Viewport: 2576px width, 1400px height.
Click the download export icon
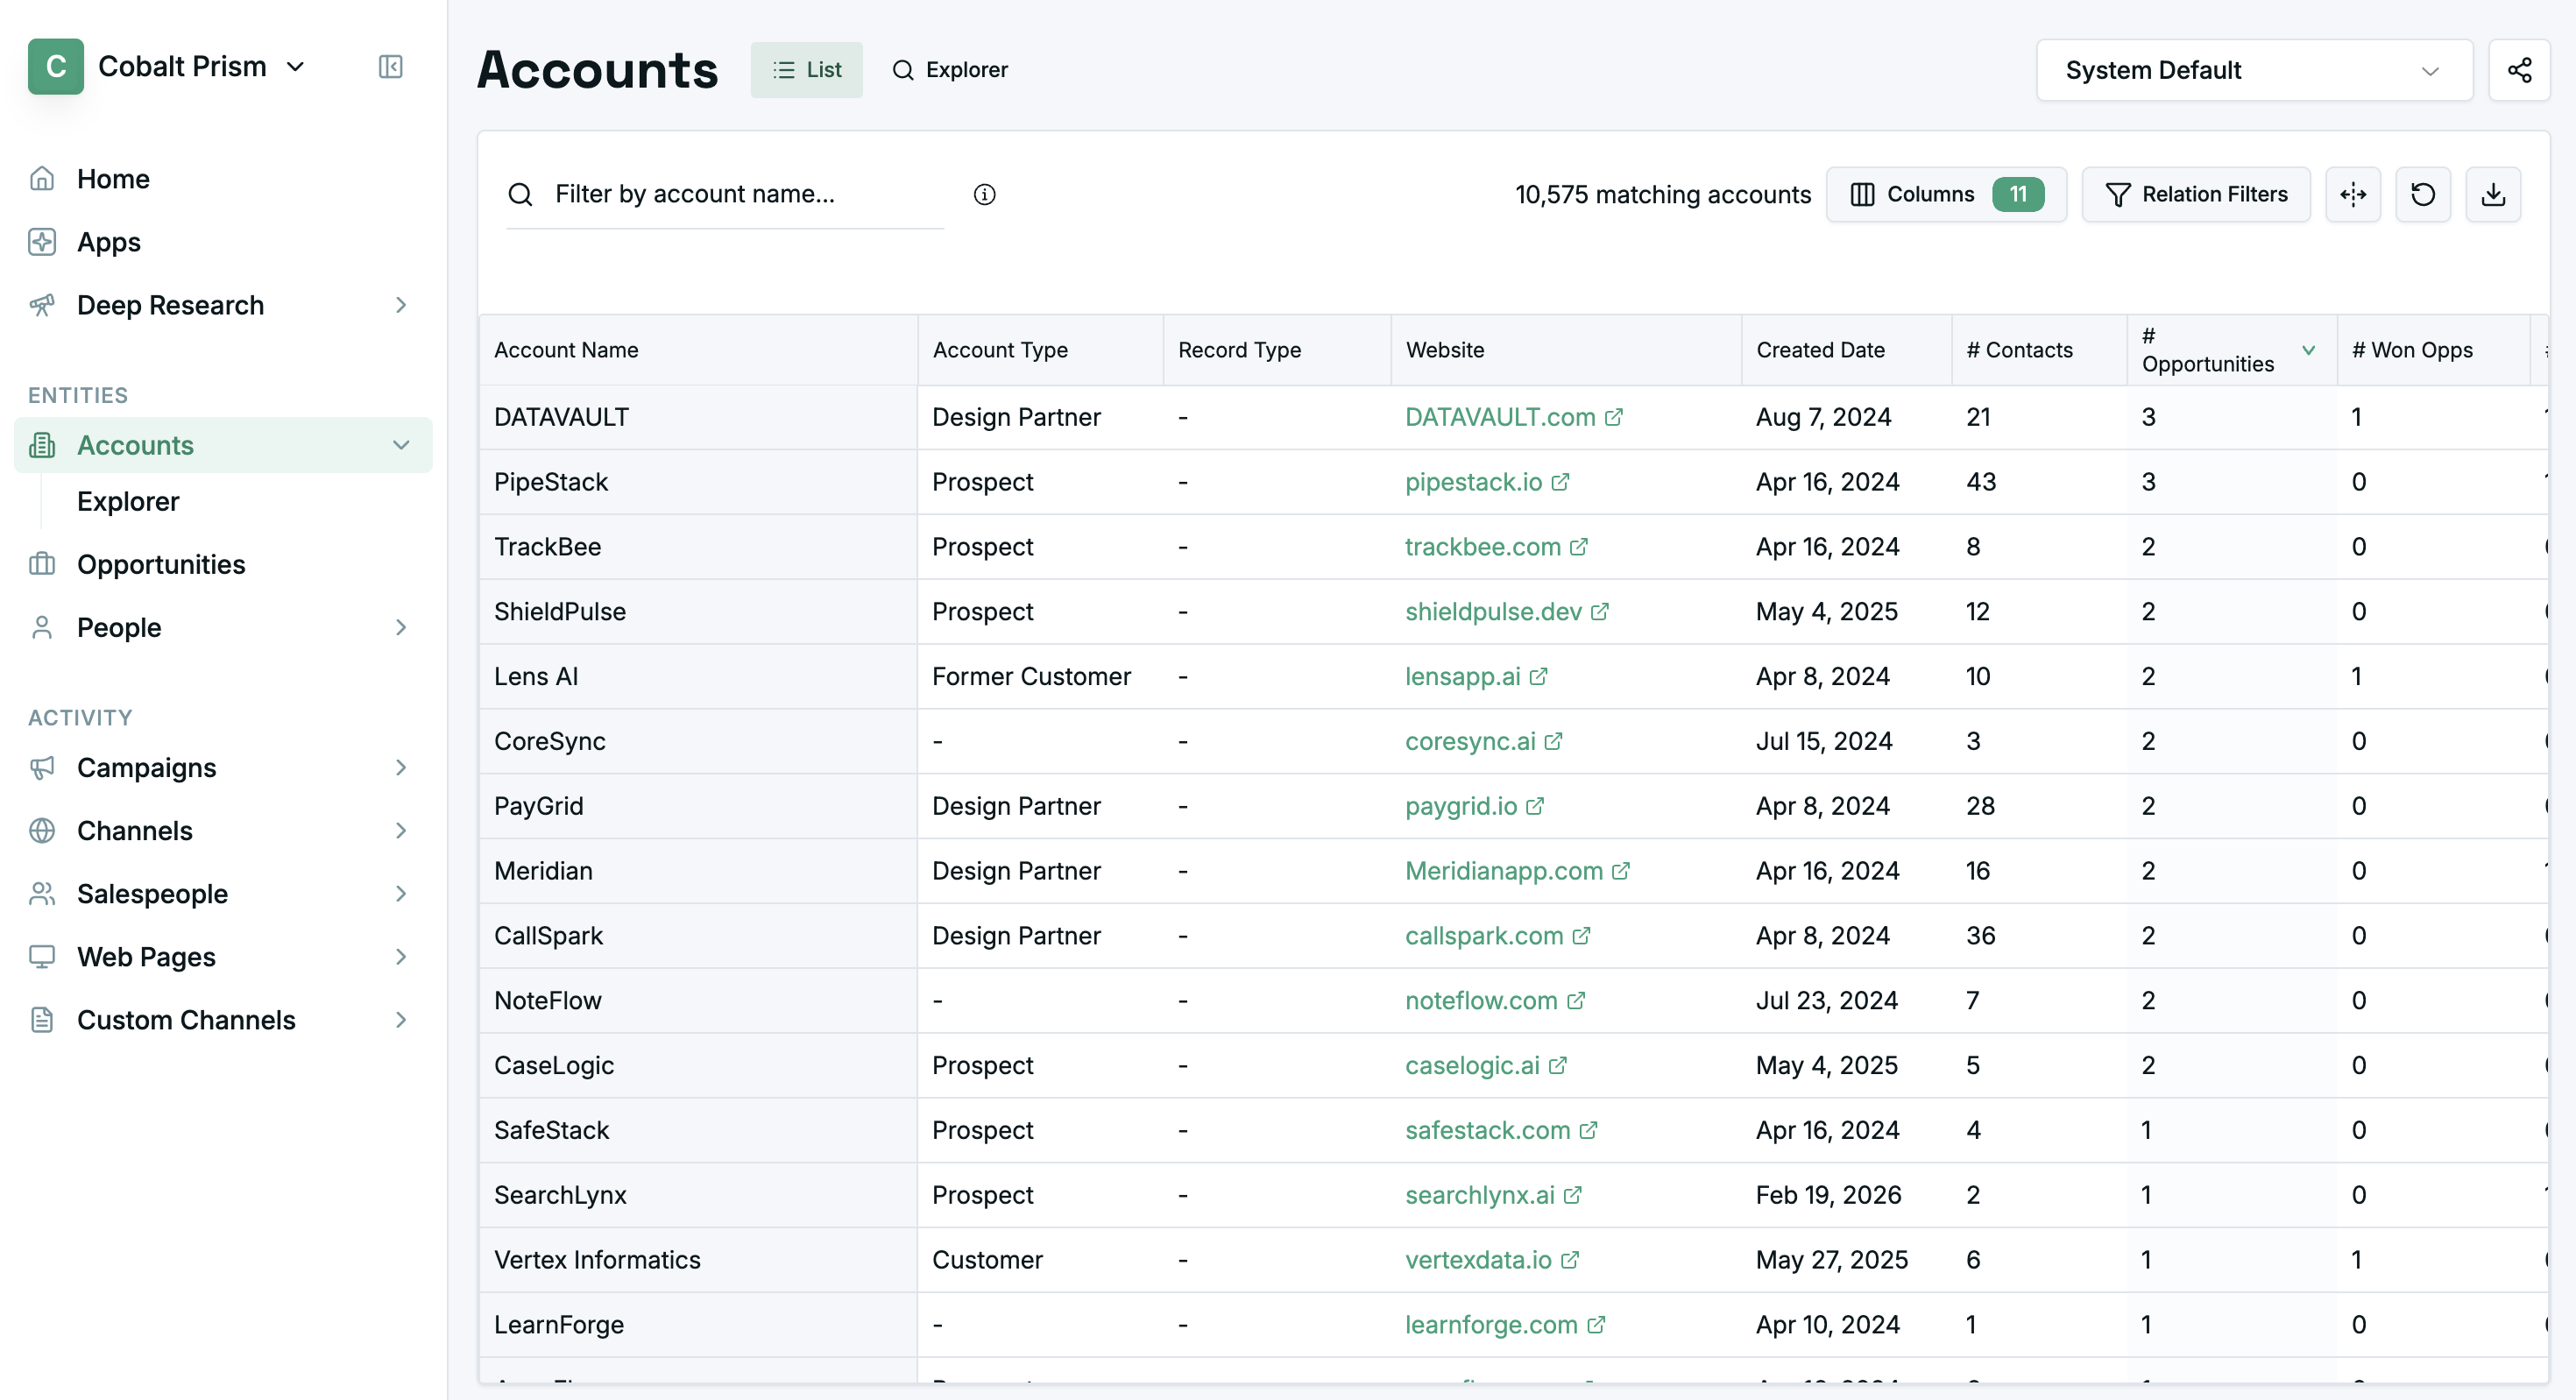pos(2493,194)
